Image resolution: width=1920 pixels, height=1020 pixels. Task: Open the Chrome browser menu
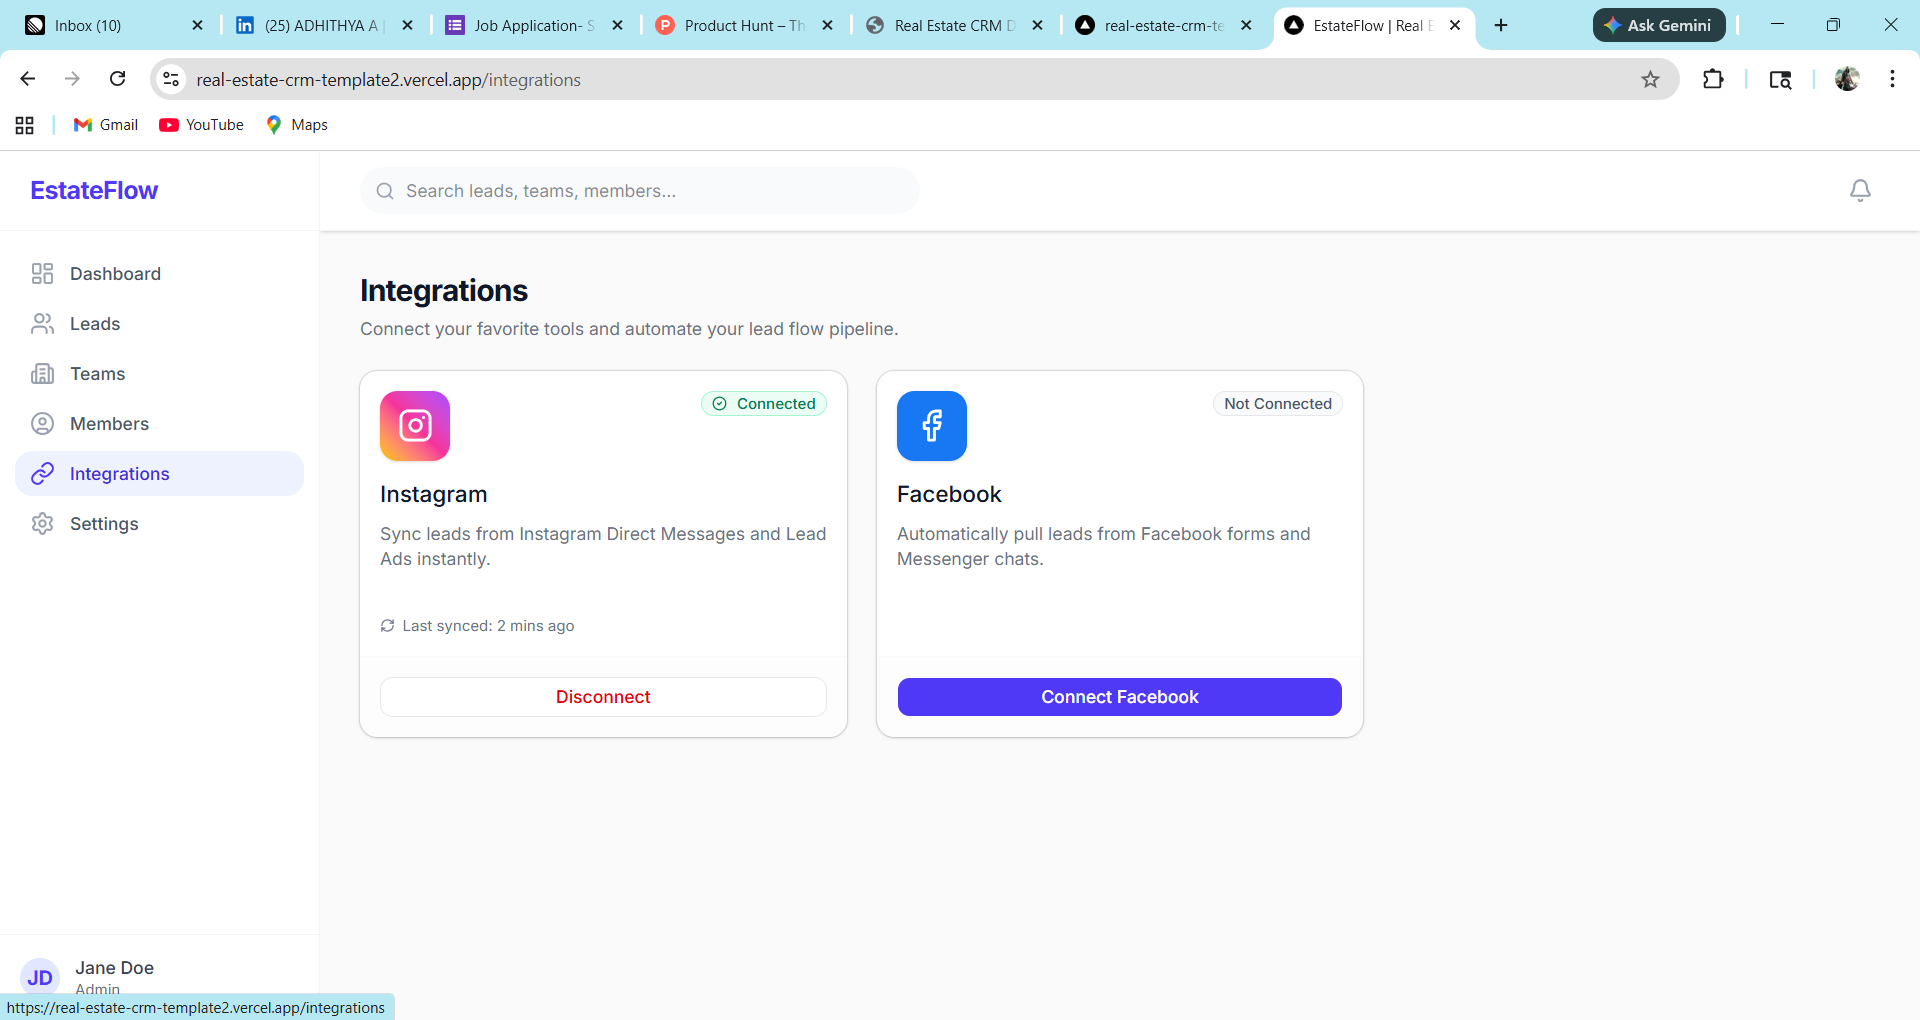click(x=1891, y=79)
